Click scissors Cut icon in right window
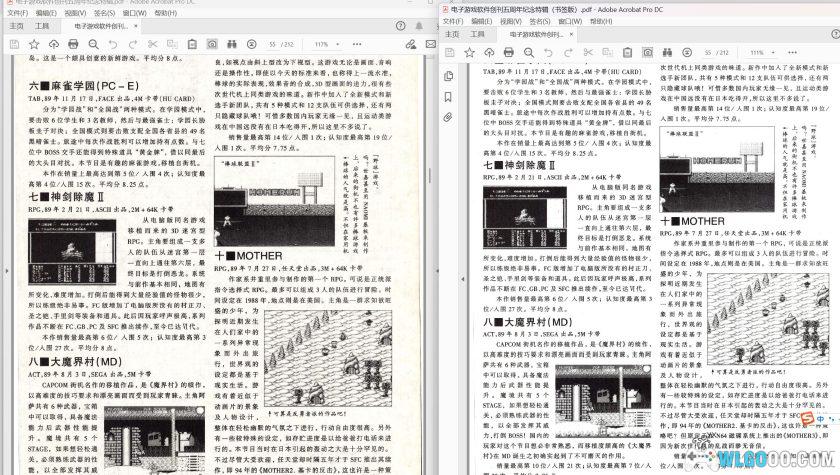Screen dimensions: 840x475 coord(588,52)
